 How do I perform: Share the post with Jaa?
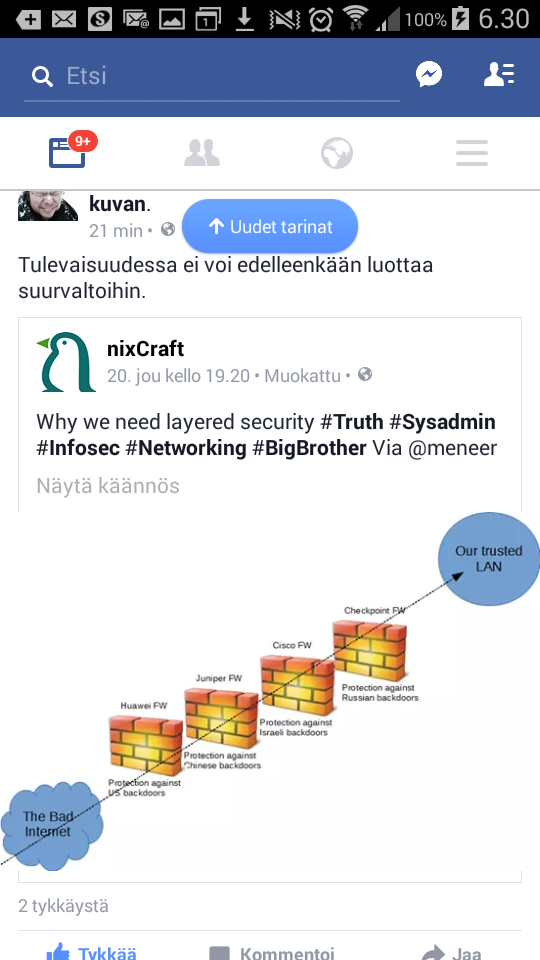click(x=451, y=953)
